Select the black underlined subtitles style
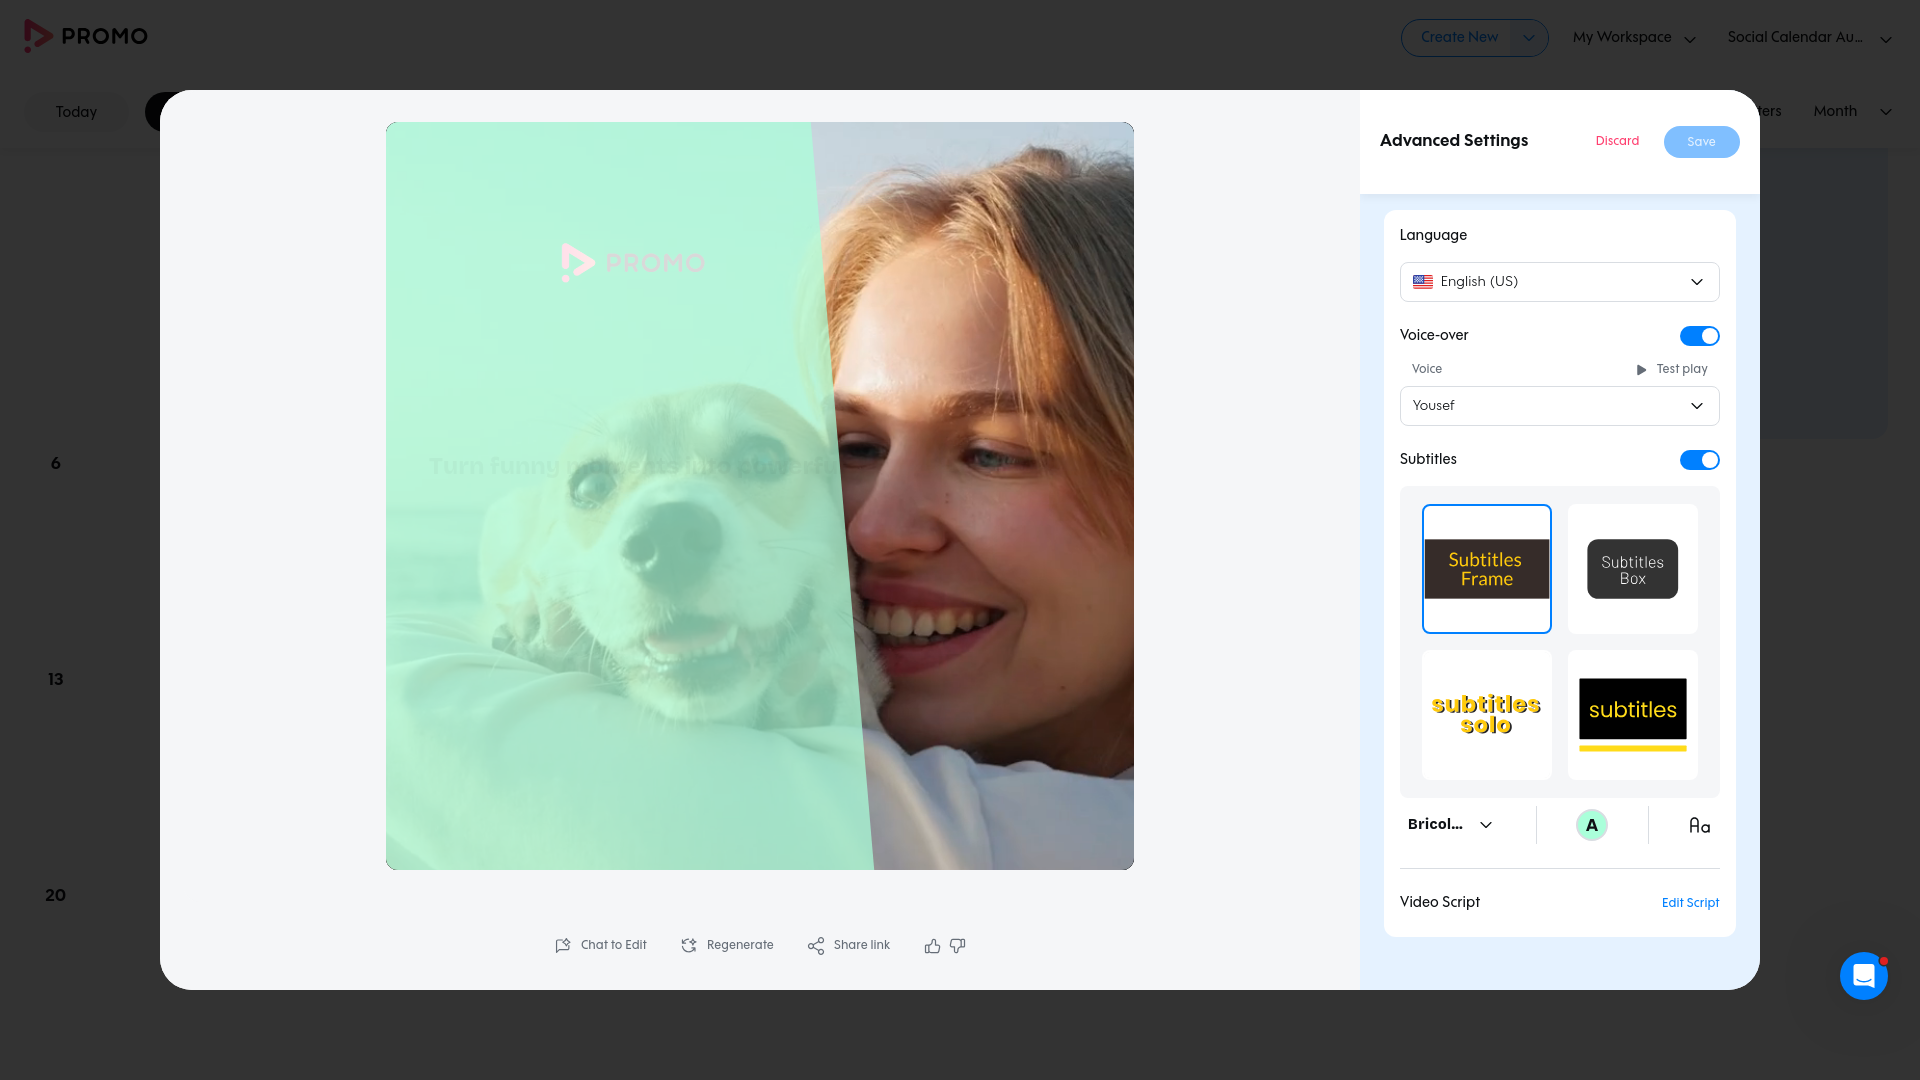Screen dimensions: 1920x1080 (1632, 715)
